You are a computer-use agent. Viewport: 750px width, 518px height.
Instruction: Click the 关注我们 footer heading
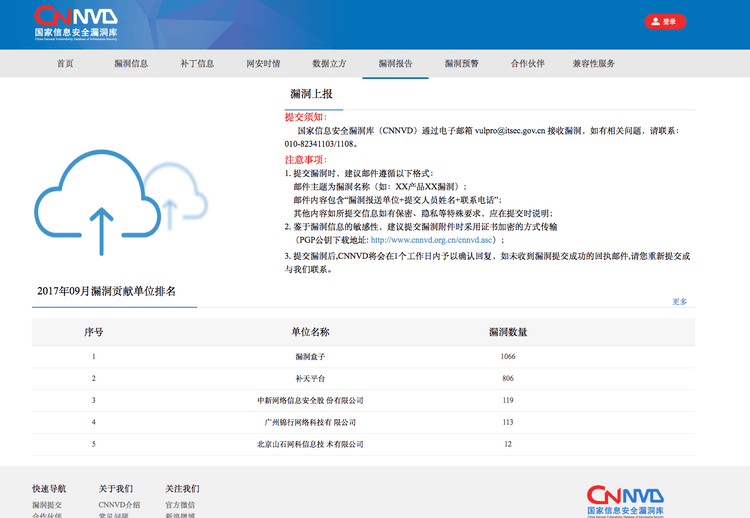[x=182, y=489]
